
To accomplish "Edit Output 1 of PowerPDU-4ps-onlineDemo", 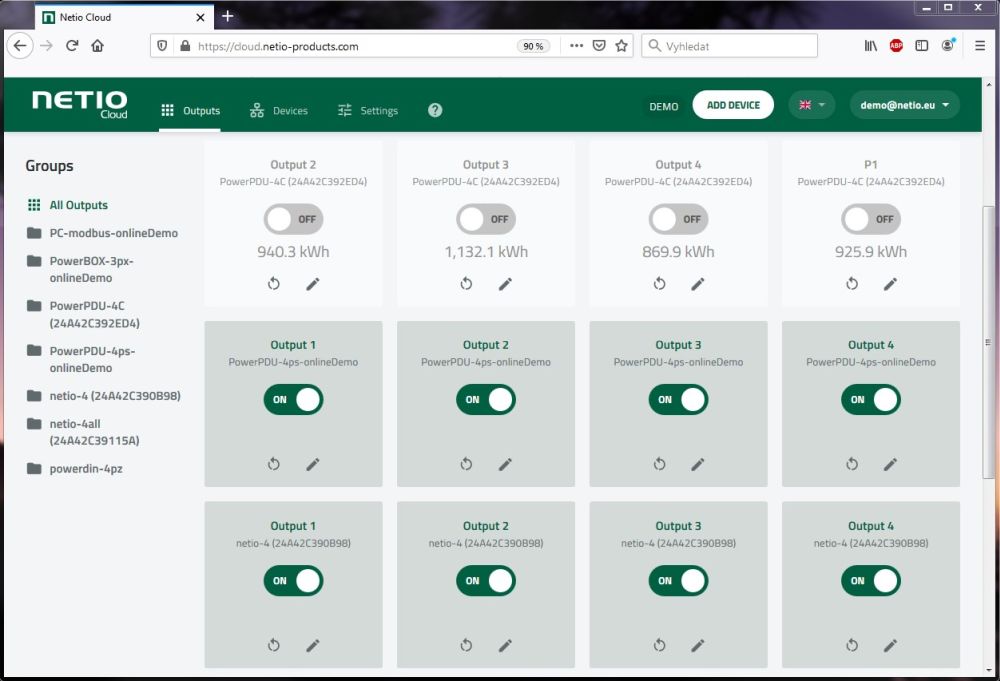I will coord(312,464).
